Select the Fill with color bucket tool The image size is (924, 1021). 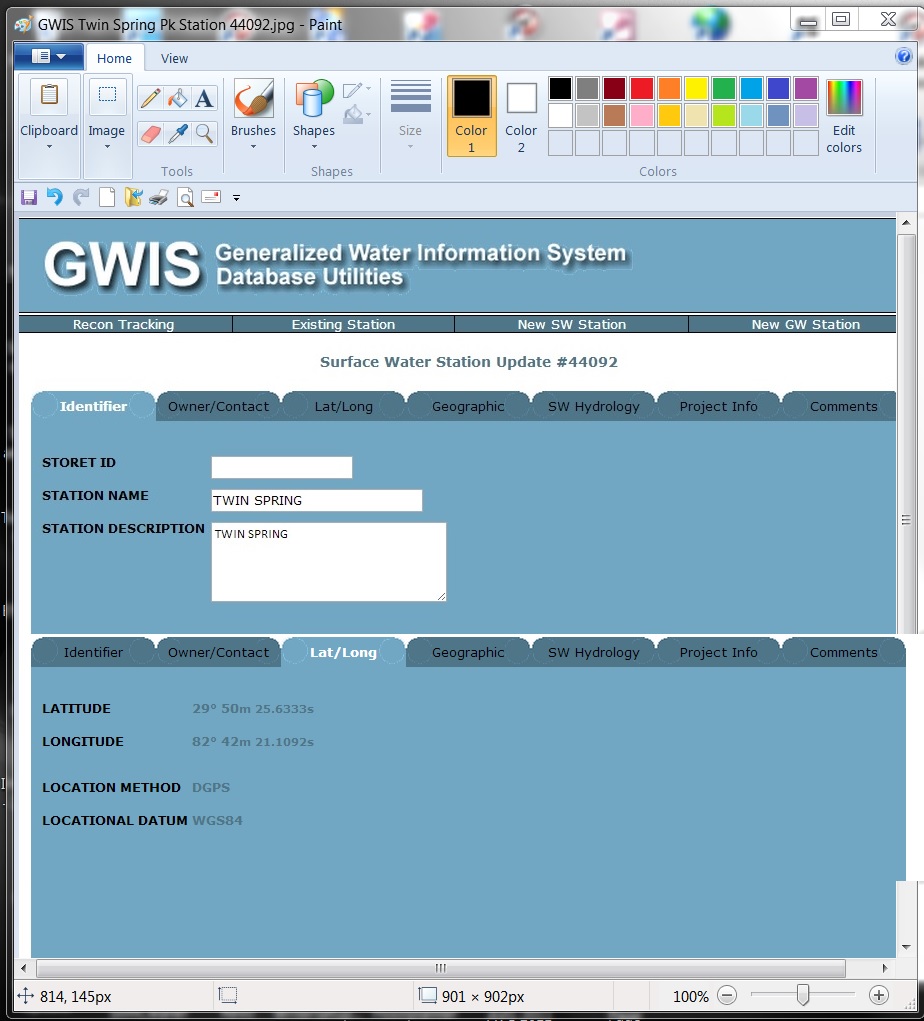pos(177,98)
